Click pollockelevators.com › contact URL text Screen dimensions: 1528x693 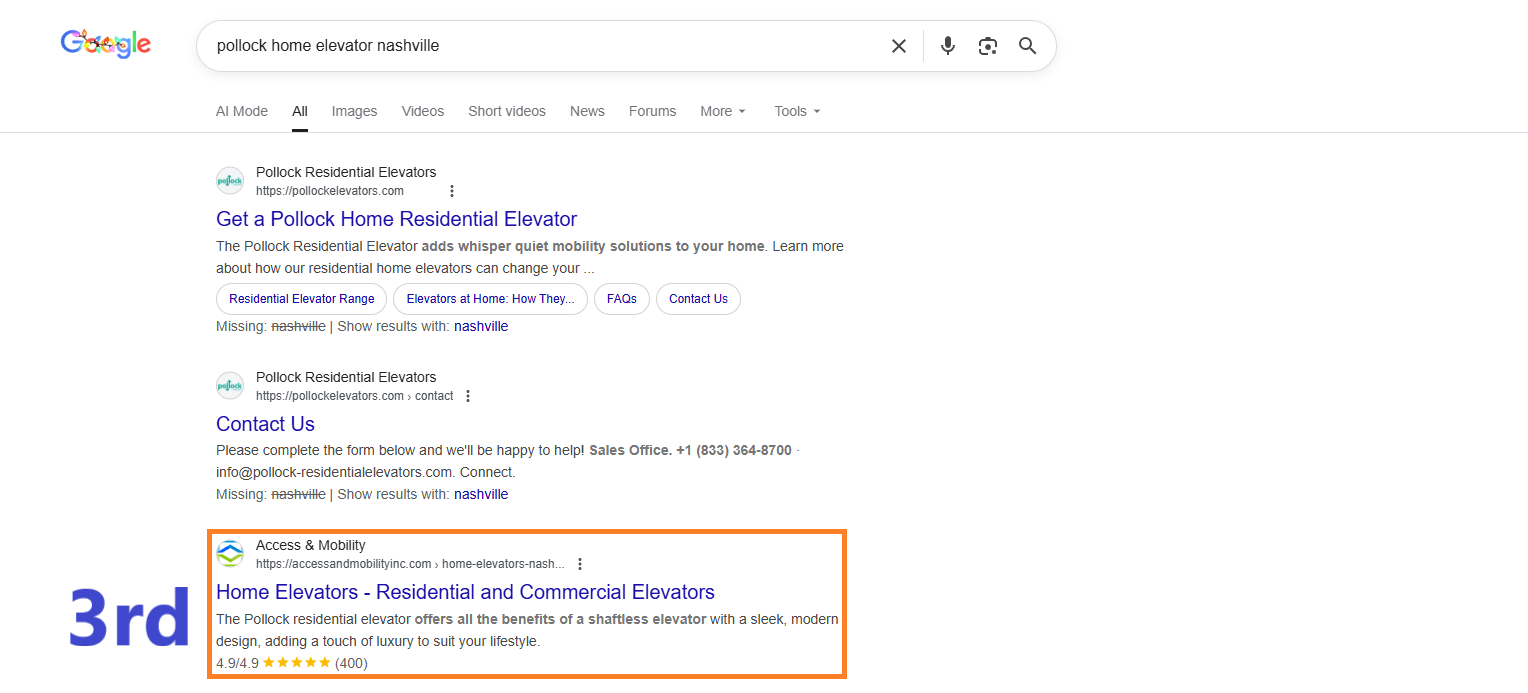click(355, 396)
